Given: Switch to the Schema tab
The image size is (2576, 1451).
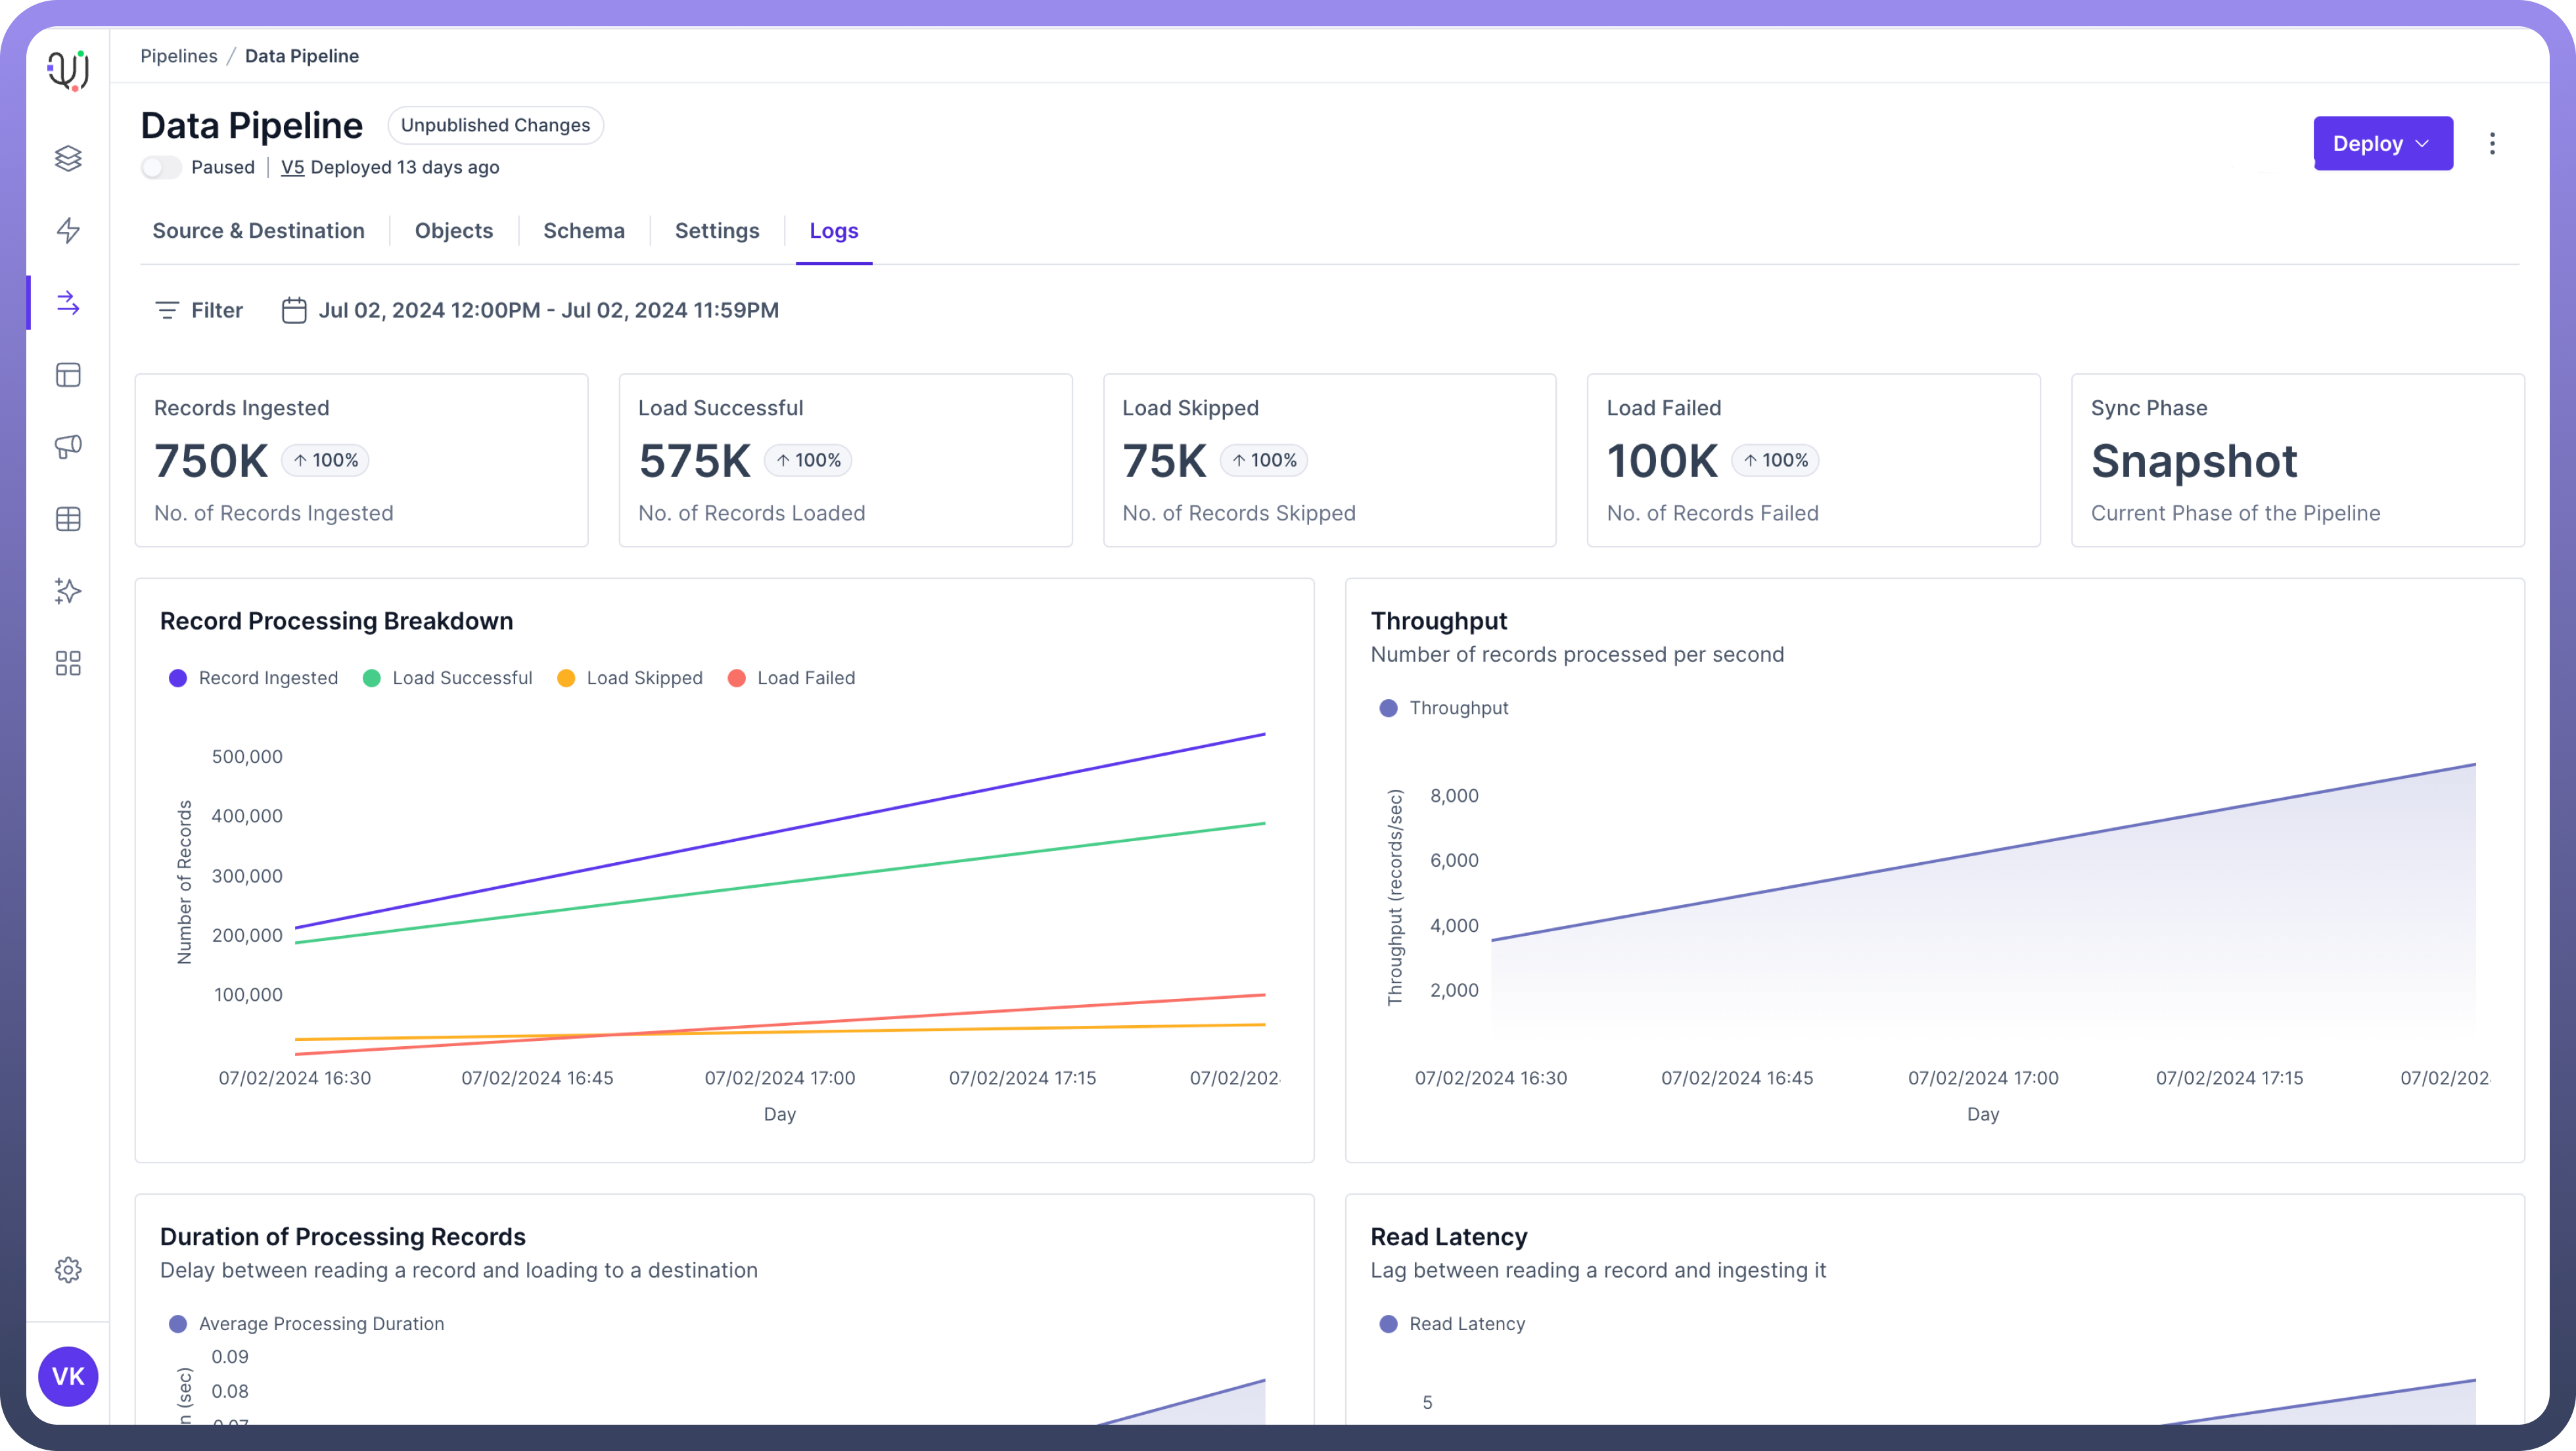Looking at the screenshot, I should click(x=583, y=231).
